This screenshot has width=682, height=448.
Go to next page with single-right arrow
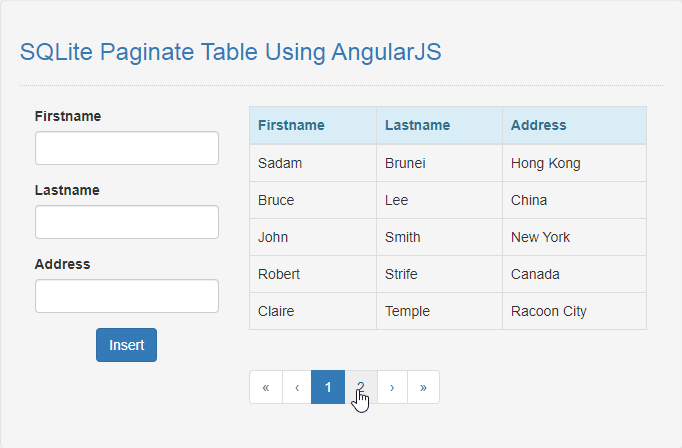point(392,387)
